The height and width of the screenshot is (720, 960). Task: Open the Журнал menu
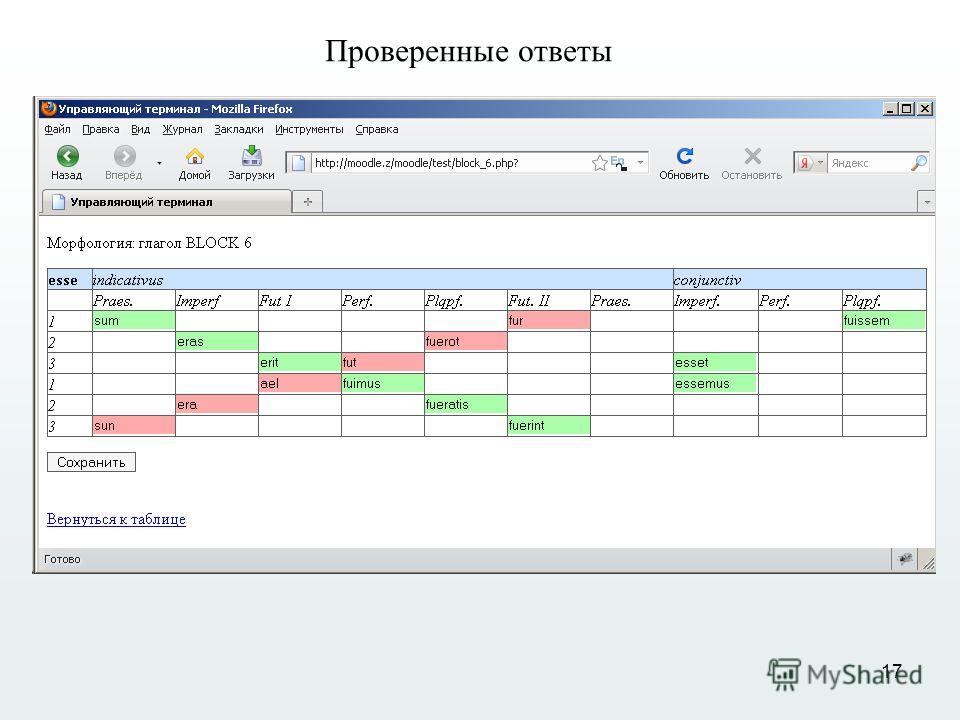(x=182, y=129)
